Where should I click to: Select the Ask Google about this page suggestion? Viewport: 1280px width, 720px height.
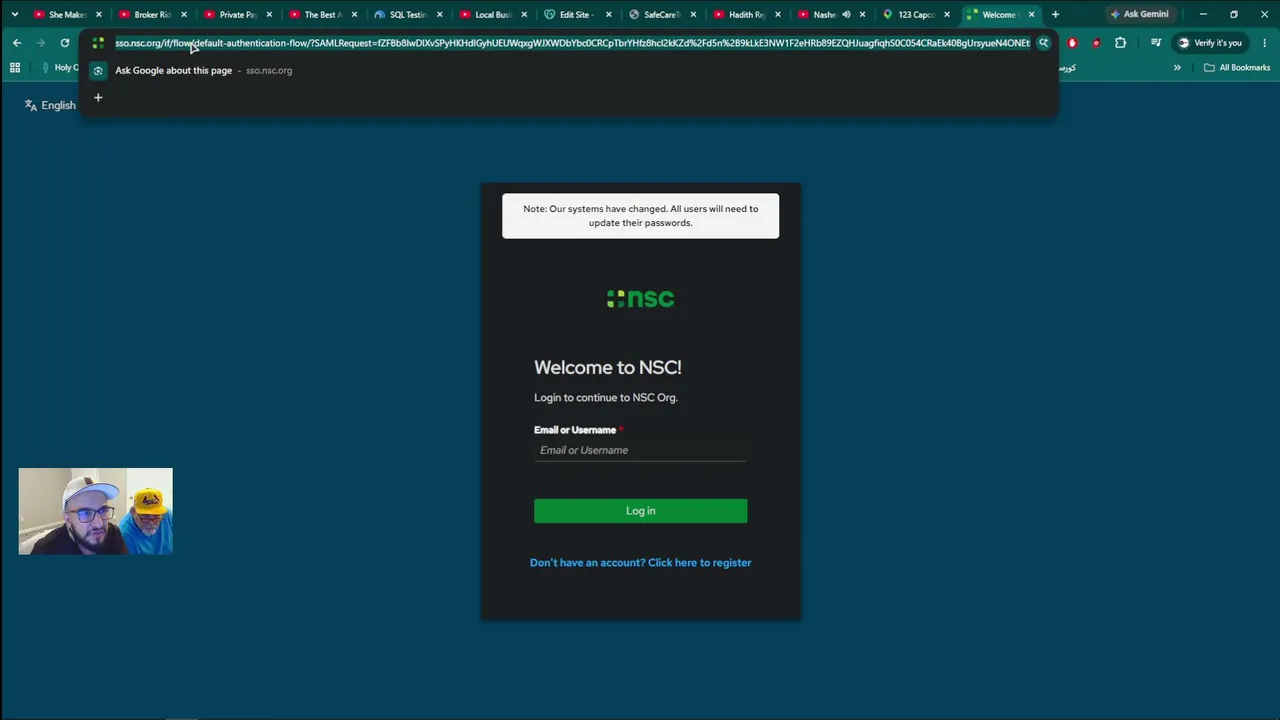[x=568, y=71]
